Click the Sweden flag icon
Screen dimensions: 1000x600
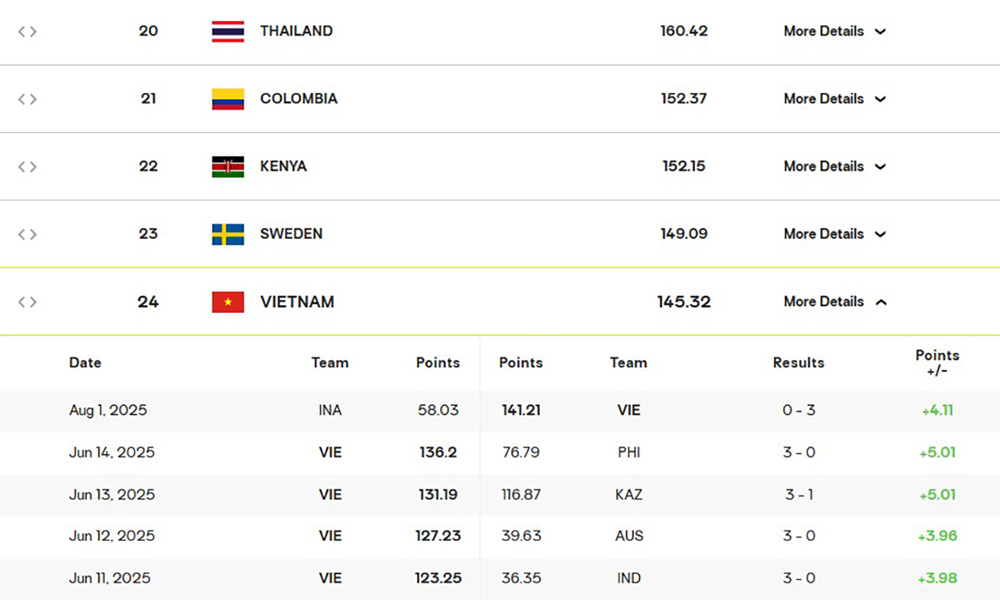(x=228, y=234)
